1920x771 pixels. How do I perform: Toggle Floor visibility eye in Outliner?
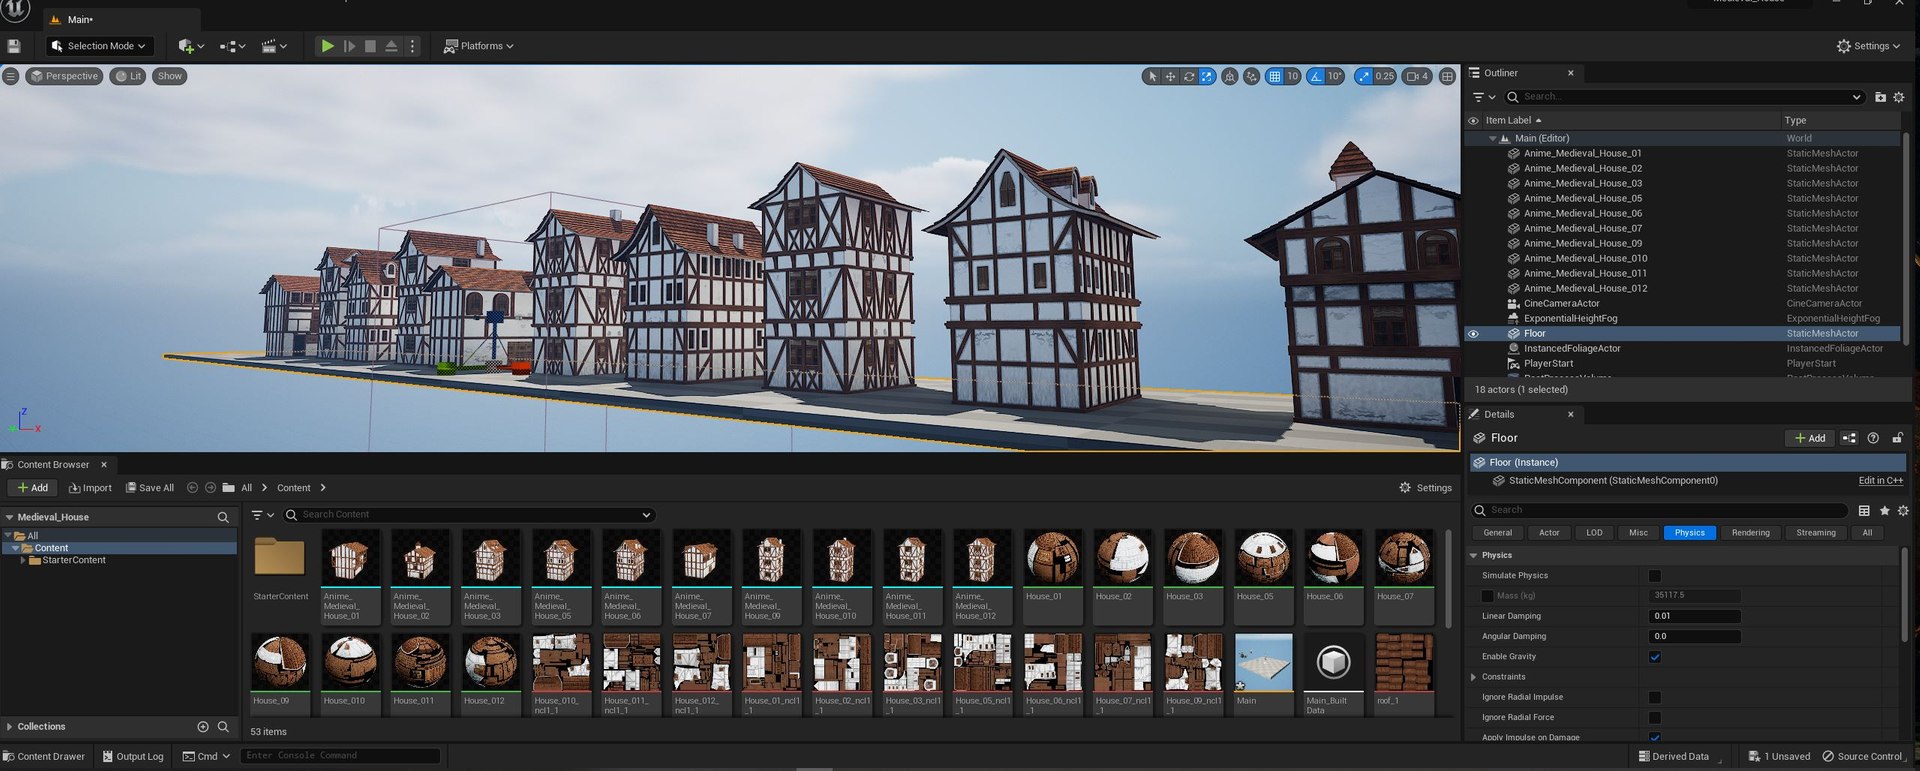click(x=1473, y=334)
